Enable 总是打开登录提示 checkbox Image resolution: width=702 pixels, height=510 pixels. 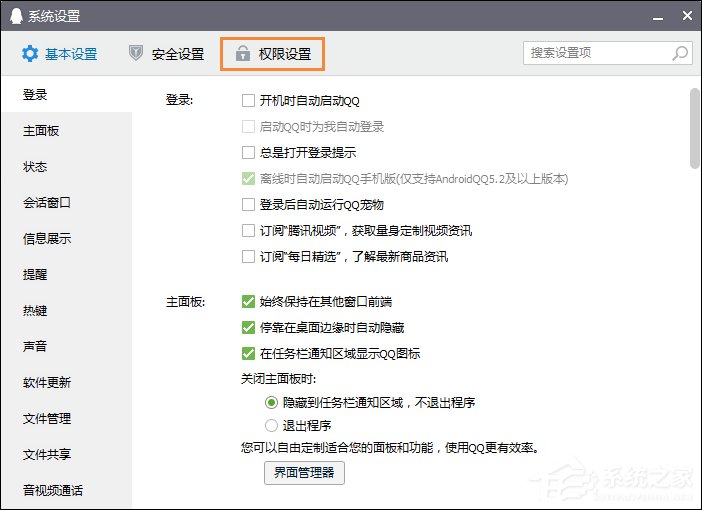(x=248, y=153)
